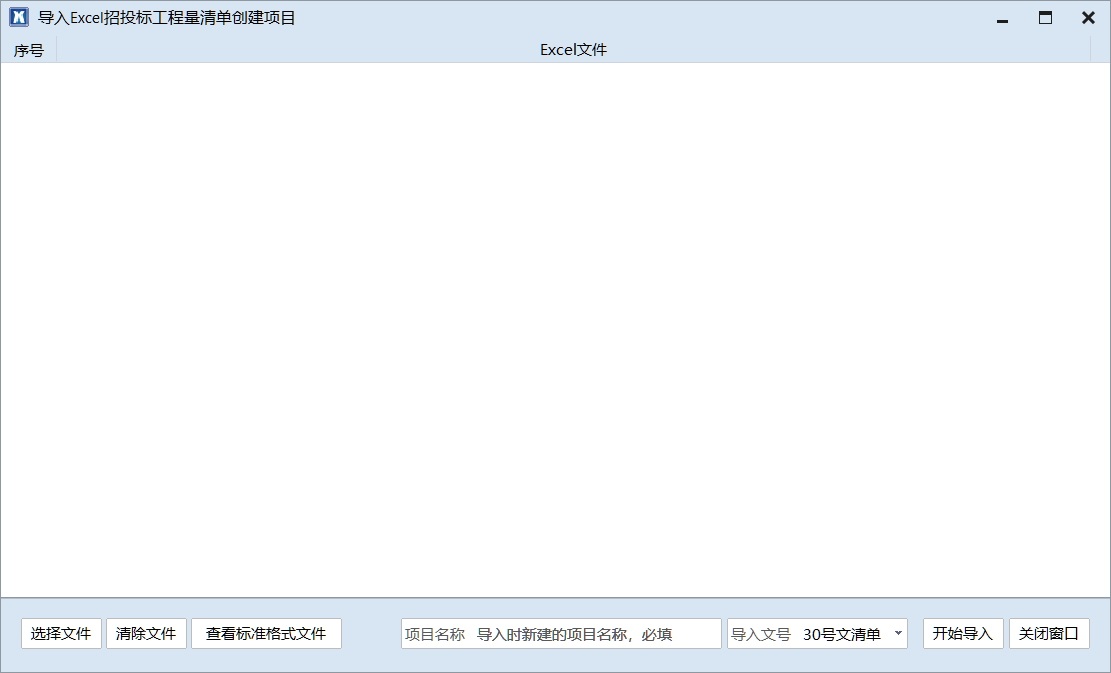Click the window title 导入Excel招投标工程量清单创建项目
The width and height of the screenshot is (1111, 673).
[166, 18]
